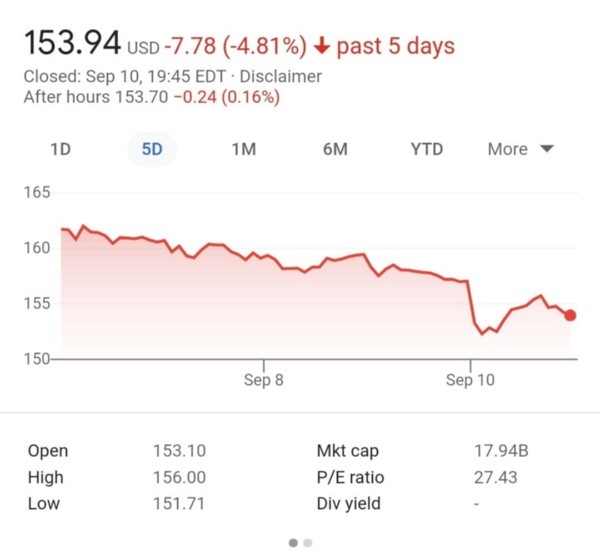600x556 pixels.
Task: Click the Low price 151.71
Action: tap(178, 503)
